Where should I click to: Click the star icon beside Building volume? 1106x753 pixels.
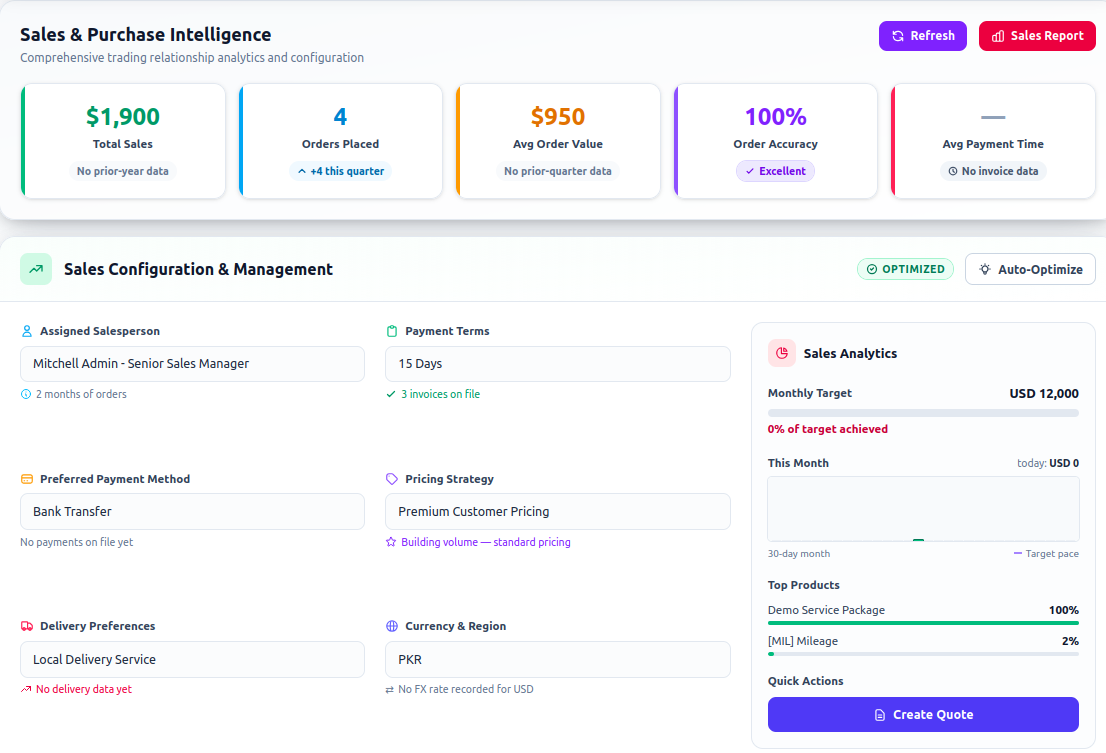coord(391,542)
